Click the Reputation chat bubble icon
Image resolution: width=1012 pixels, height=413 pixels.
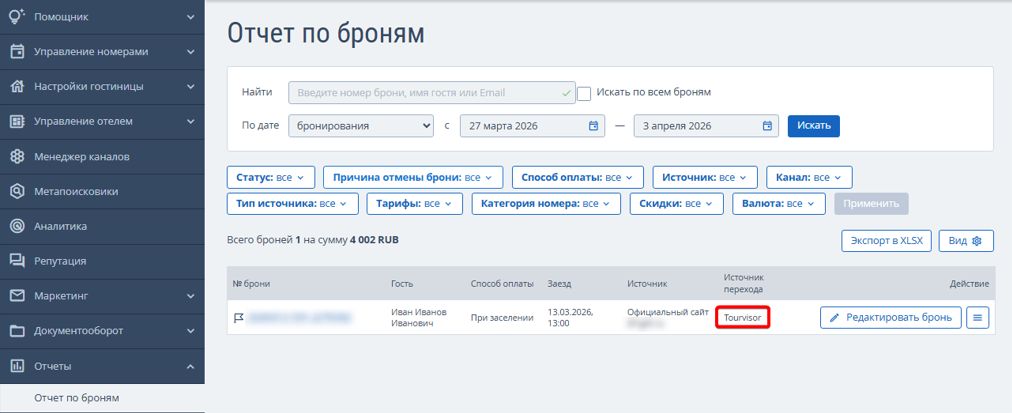tap(17, 261)
